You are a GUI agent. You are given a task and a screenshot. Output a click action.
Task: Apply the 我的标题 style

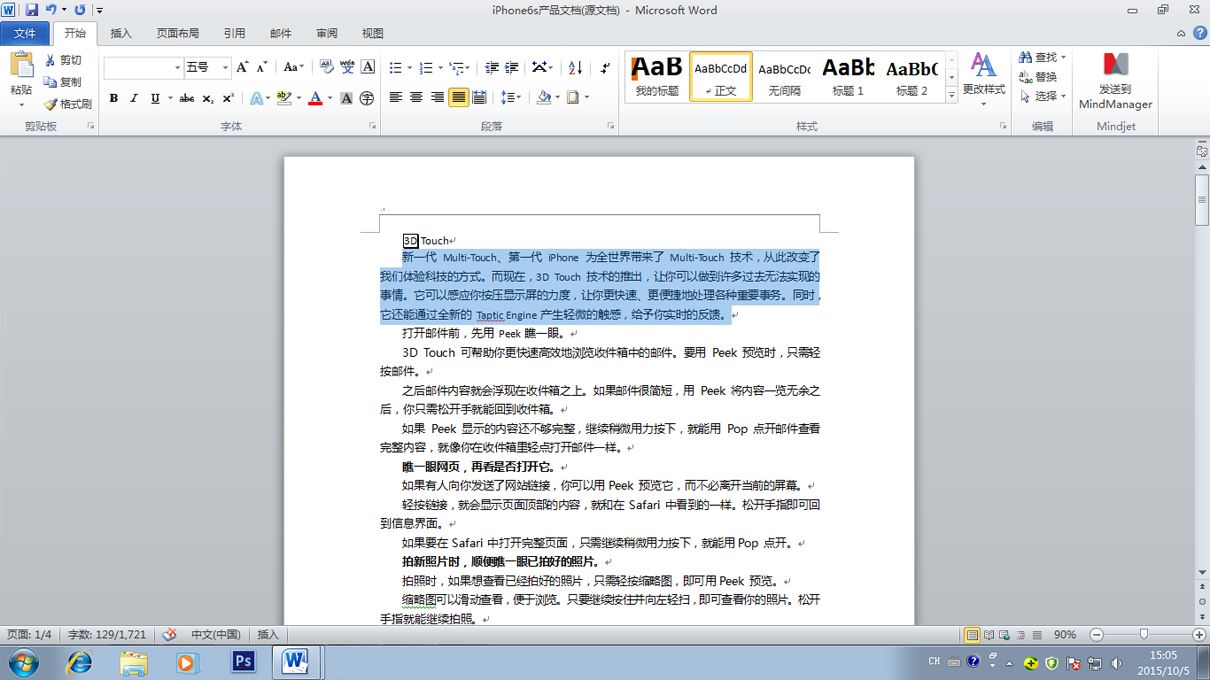click(x=657, y=76)
